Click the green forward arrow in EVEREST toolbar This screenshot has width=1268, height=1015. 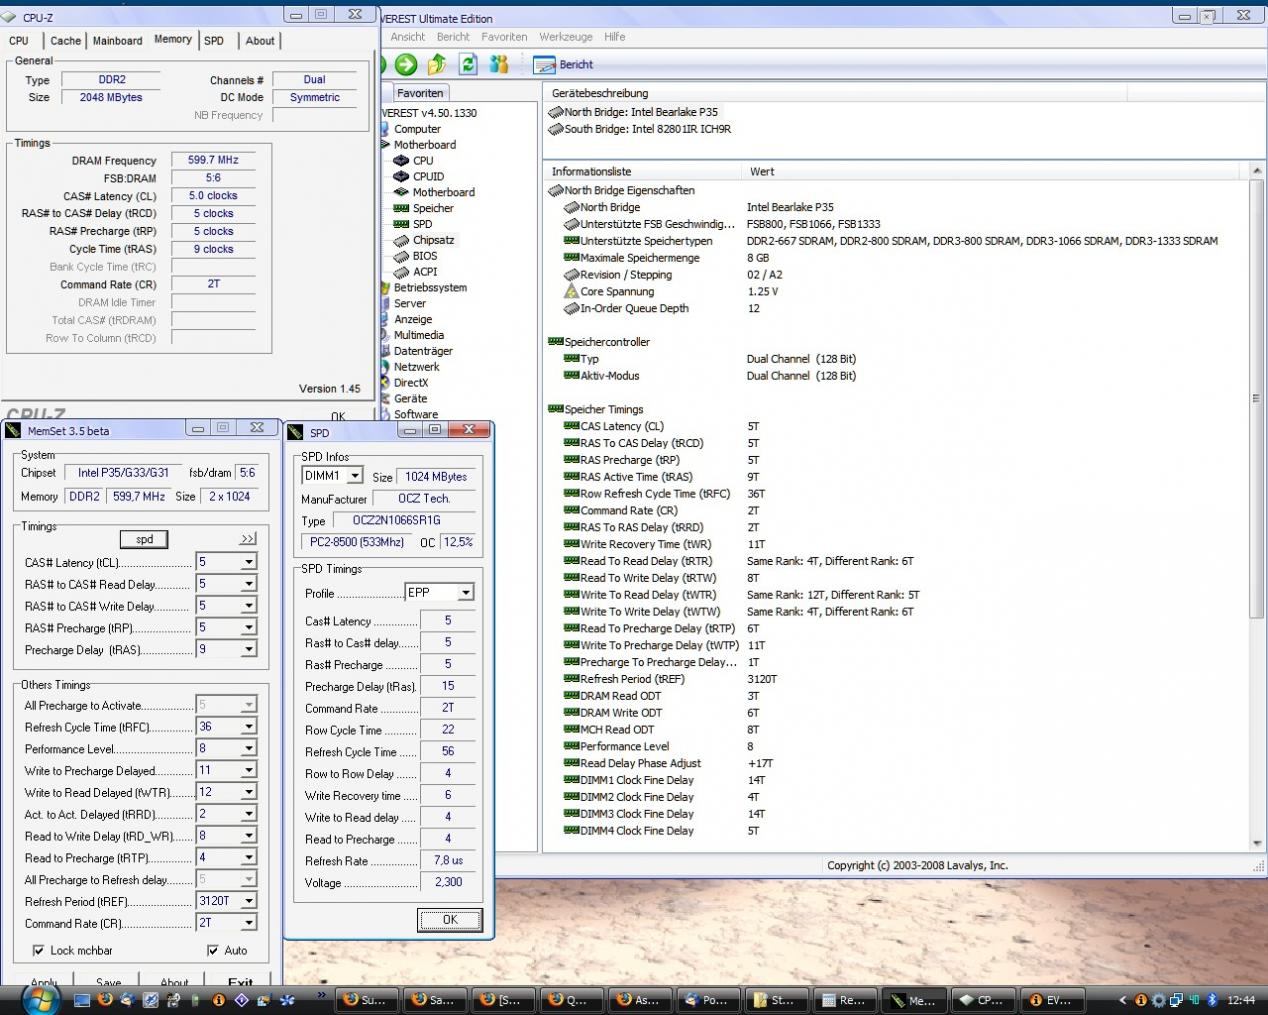pyautogui.click(x=405, y=65)
